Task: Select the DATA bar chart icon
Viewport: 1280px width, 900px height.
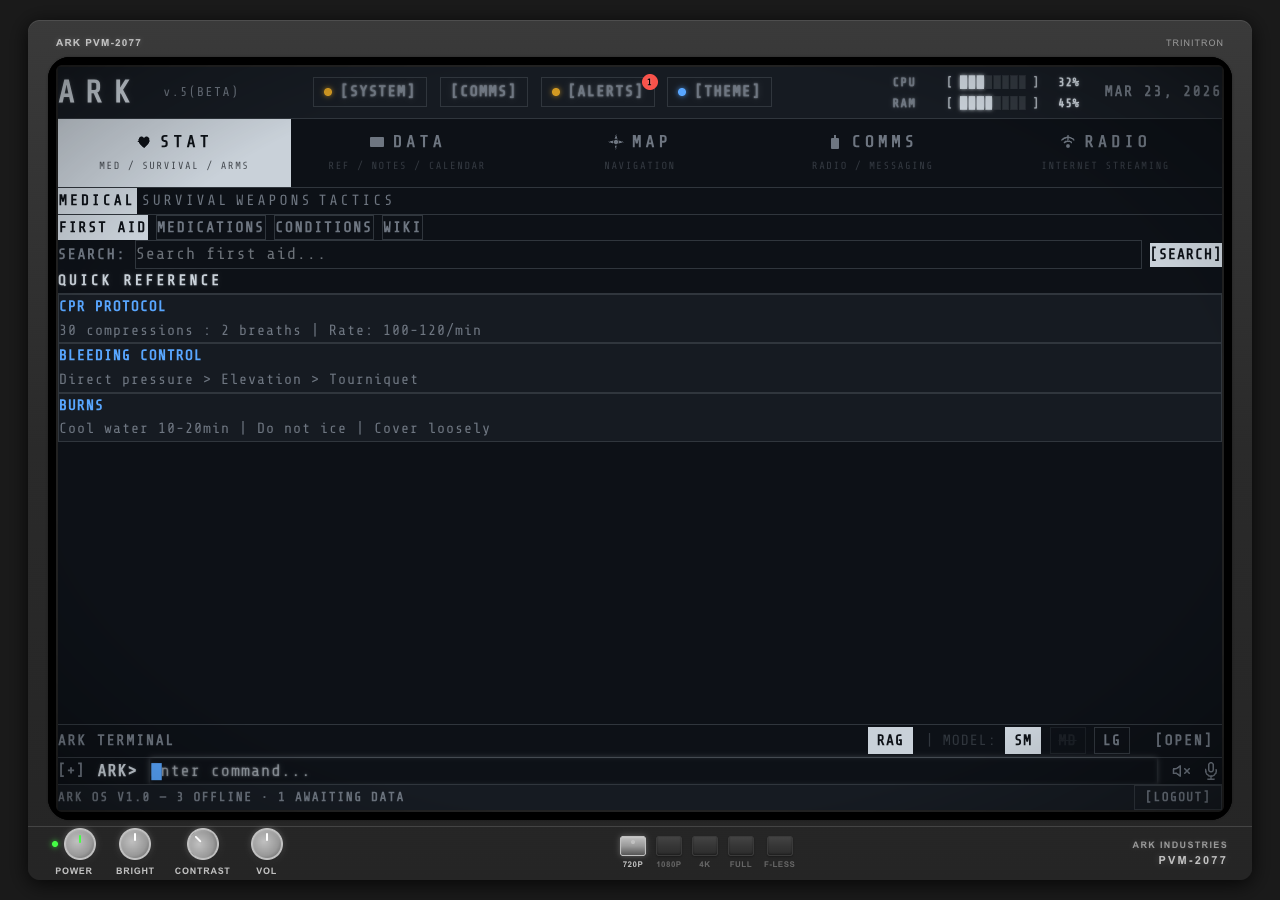Action: point(377,141)
